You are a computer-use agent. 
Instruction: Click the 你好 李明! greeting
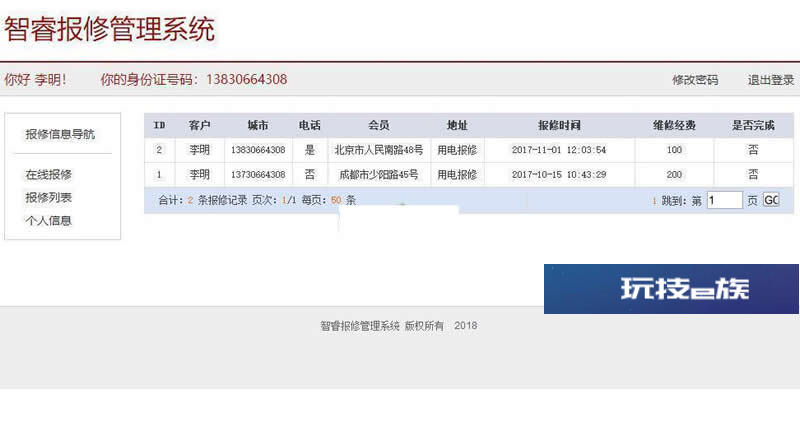point(35,80)
